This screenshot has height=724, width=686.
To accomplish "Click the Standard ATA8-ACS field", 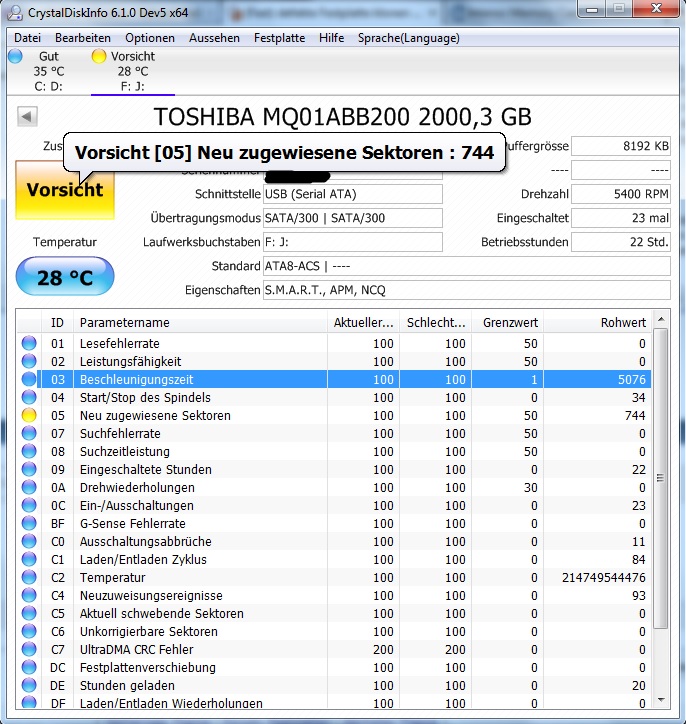I will pyautogui.click(x=467, y=266).
